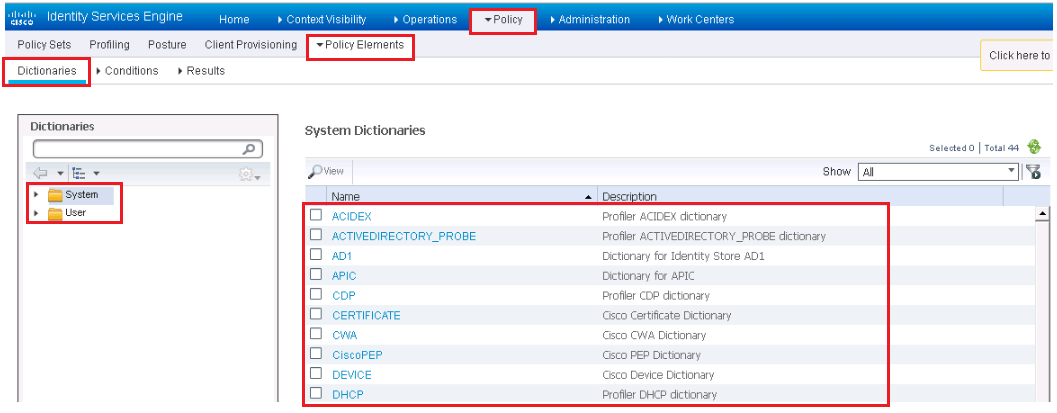Open the Show All dropdown

point(938,171)
